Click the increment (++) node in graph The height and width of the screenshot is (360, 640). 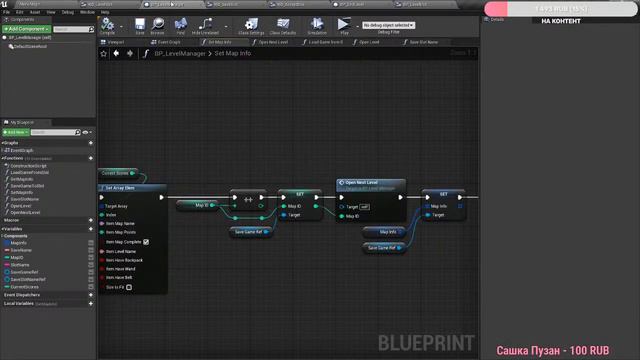tap(248, 200)
